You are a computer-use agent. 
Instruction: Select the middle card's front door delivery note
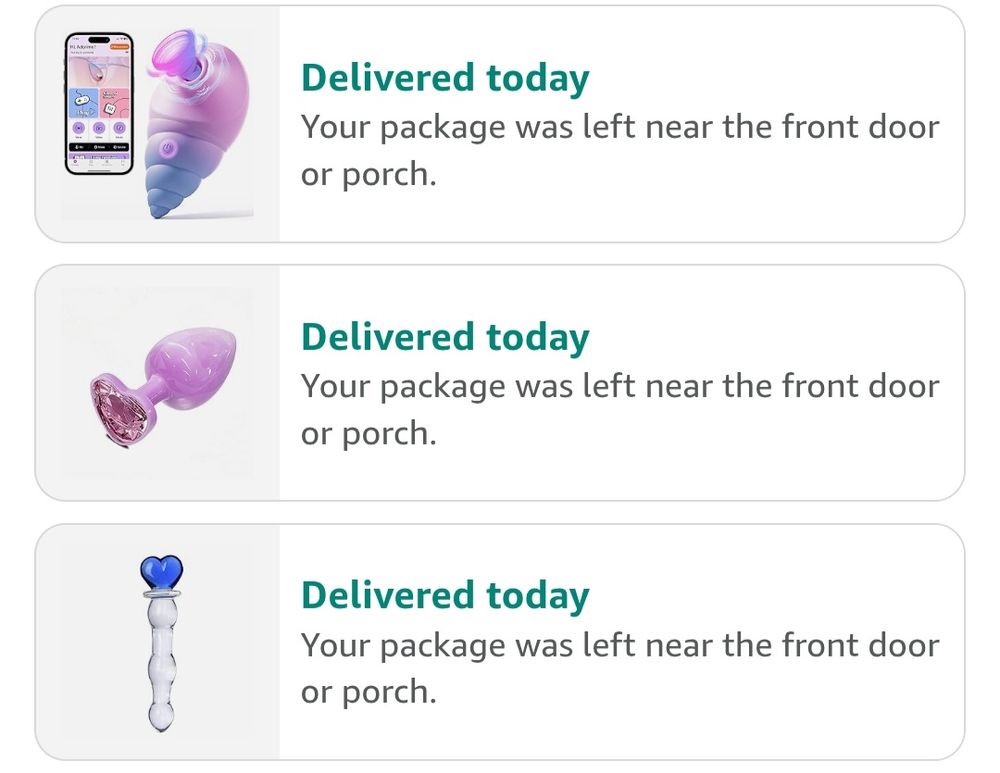point(620,386)
